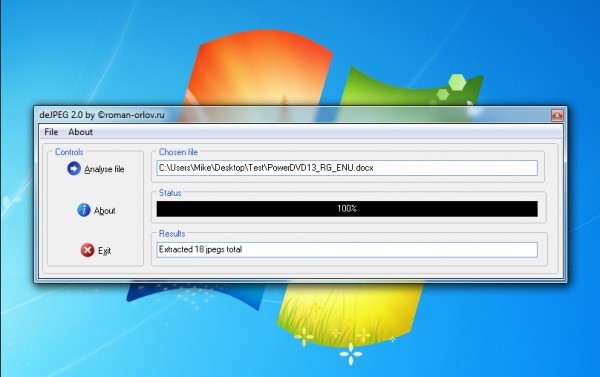Viewport: 600px width, 377px height.
Task: Click the Status group label
Action: 170,193
